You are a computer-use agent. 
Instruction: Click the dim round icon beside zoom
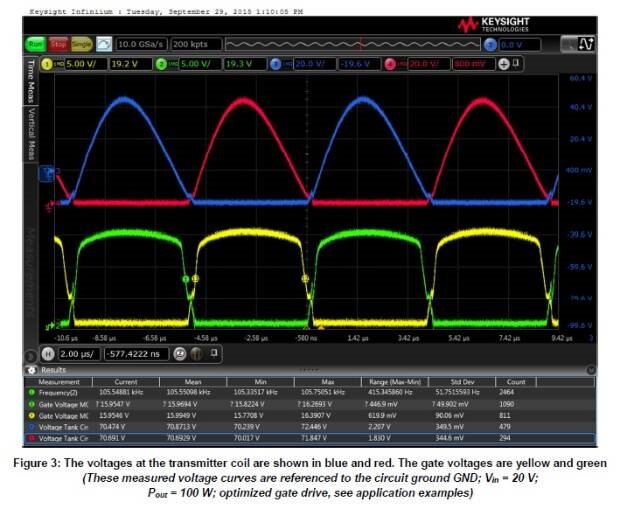click(197, 354)
